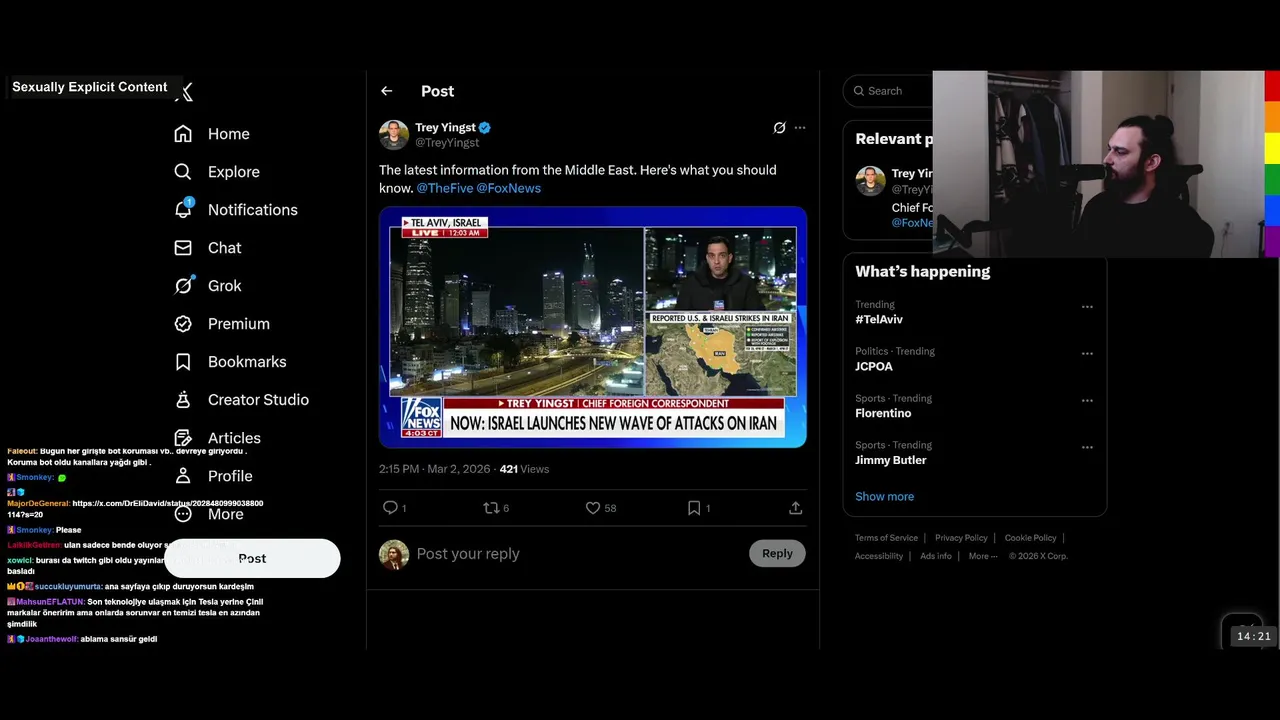Click the reply comment icon
The height and width of the screenshot is (720, 1280).
tap(390, 508)
